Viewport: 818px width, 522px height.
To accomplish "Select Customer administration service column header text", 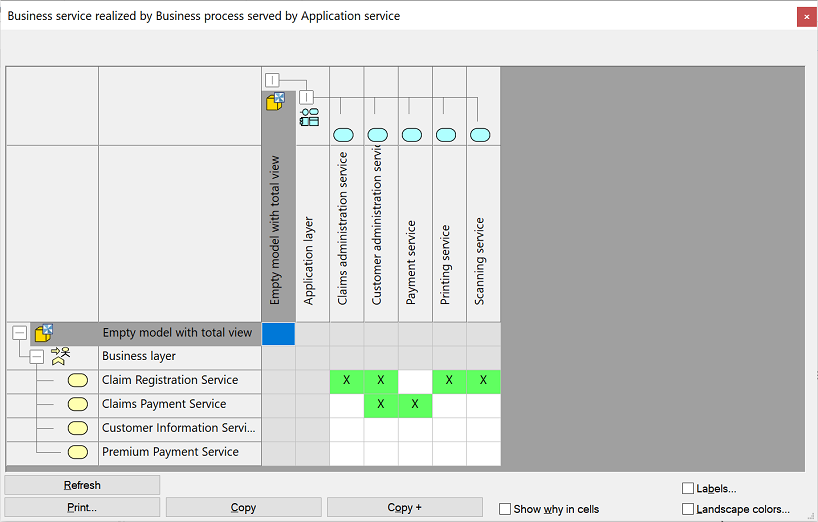I will coord(377,225).
